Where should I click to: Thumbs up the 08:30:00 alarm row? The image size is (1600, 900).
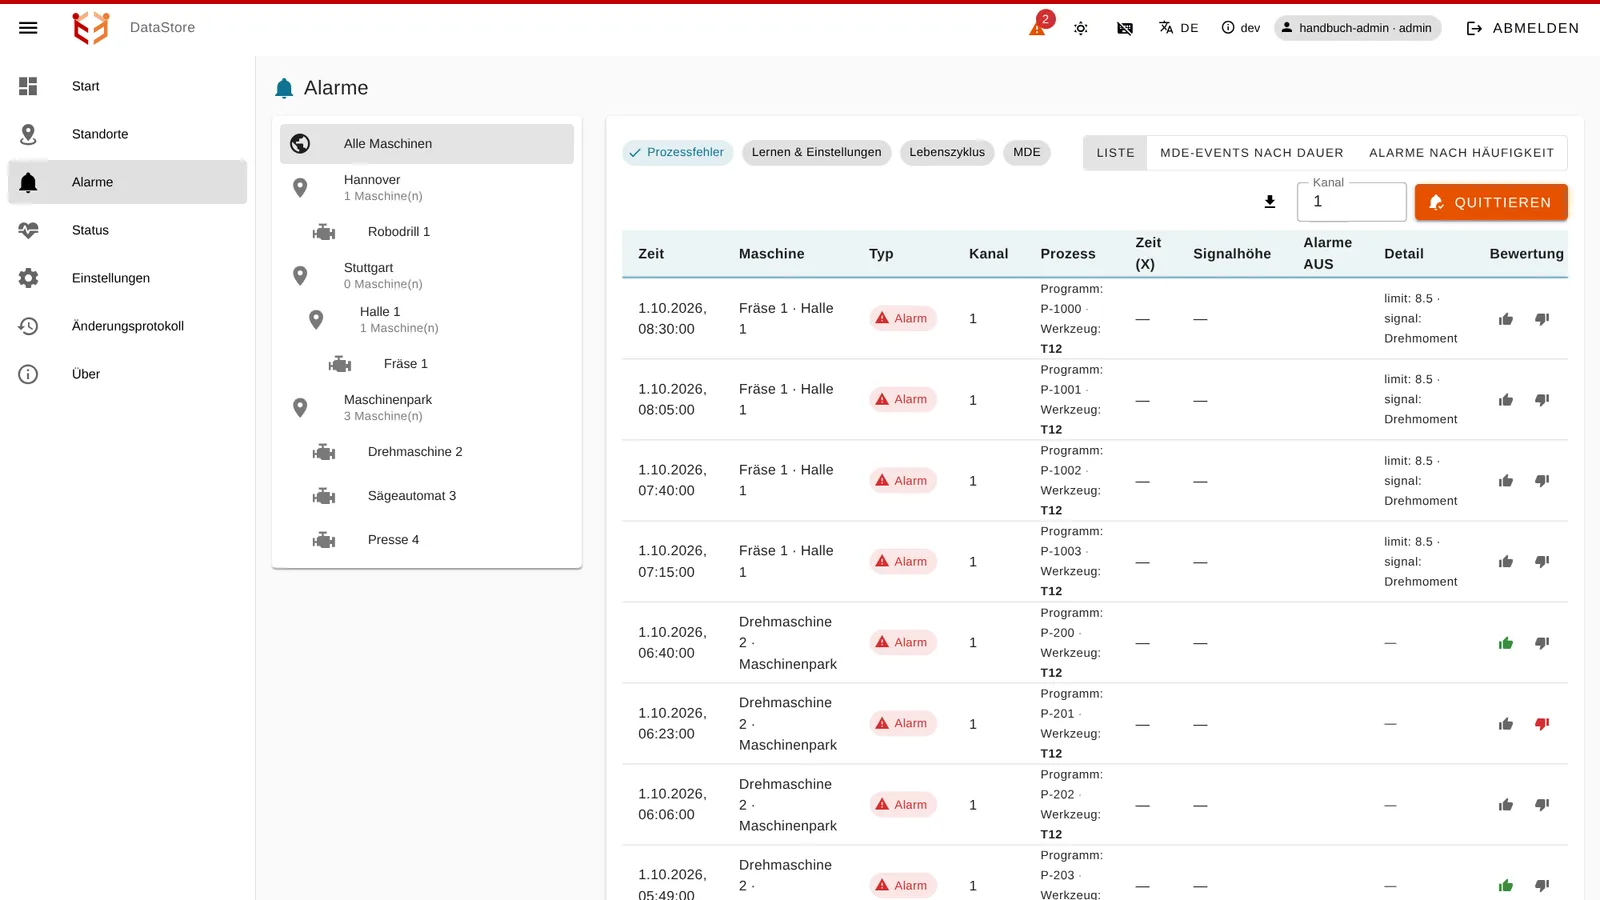pos(1506,319)
